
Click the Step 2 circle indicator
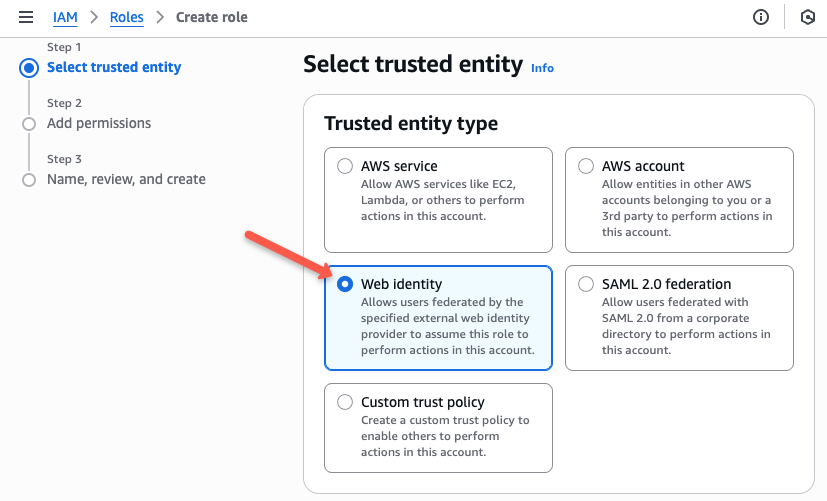[29, 124]
